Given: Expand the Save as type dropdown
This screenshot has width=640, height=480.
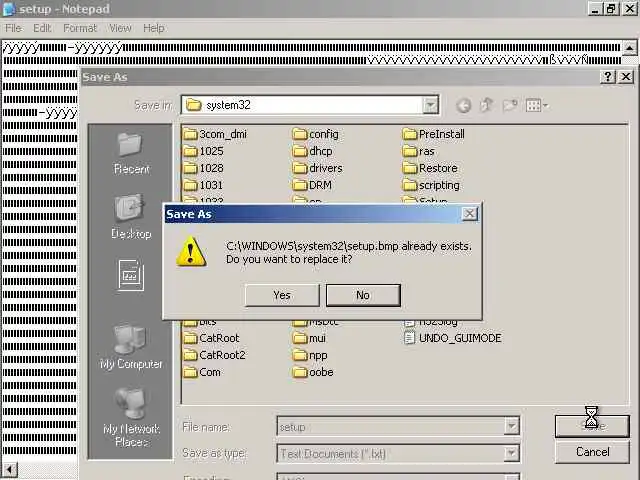Looking at the screenshot, I should pyautogui.click(x=511, y=453).
